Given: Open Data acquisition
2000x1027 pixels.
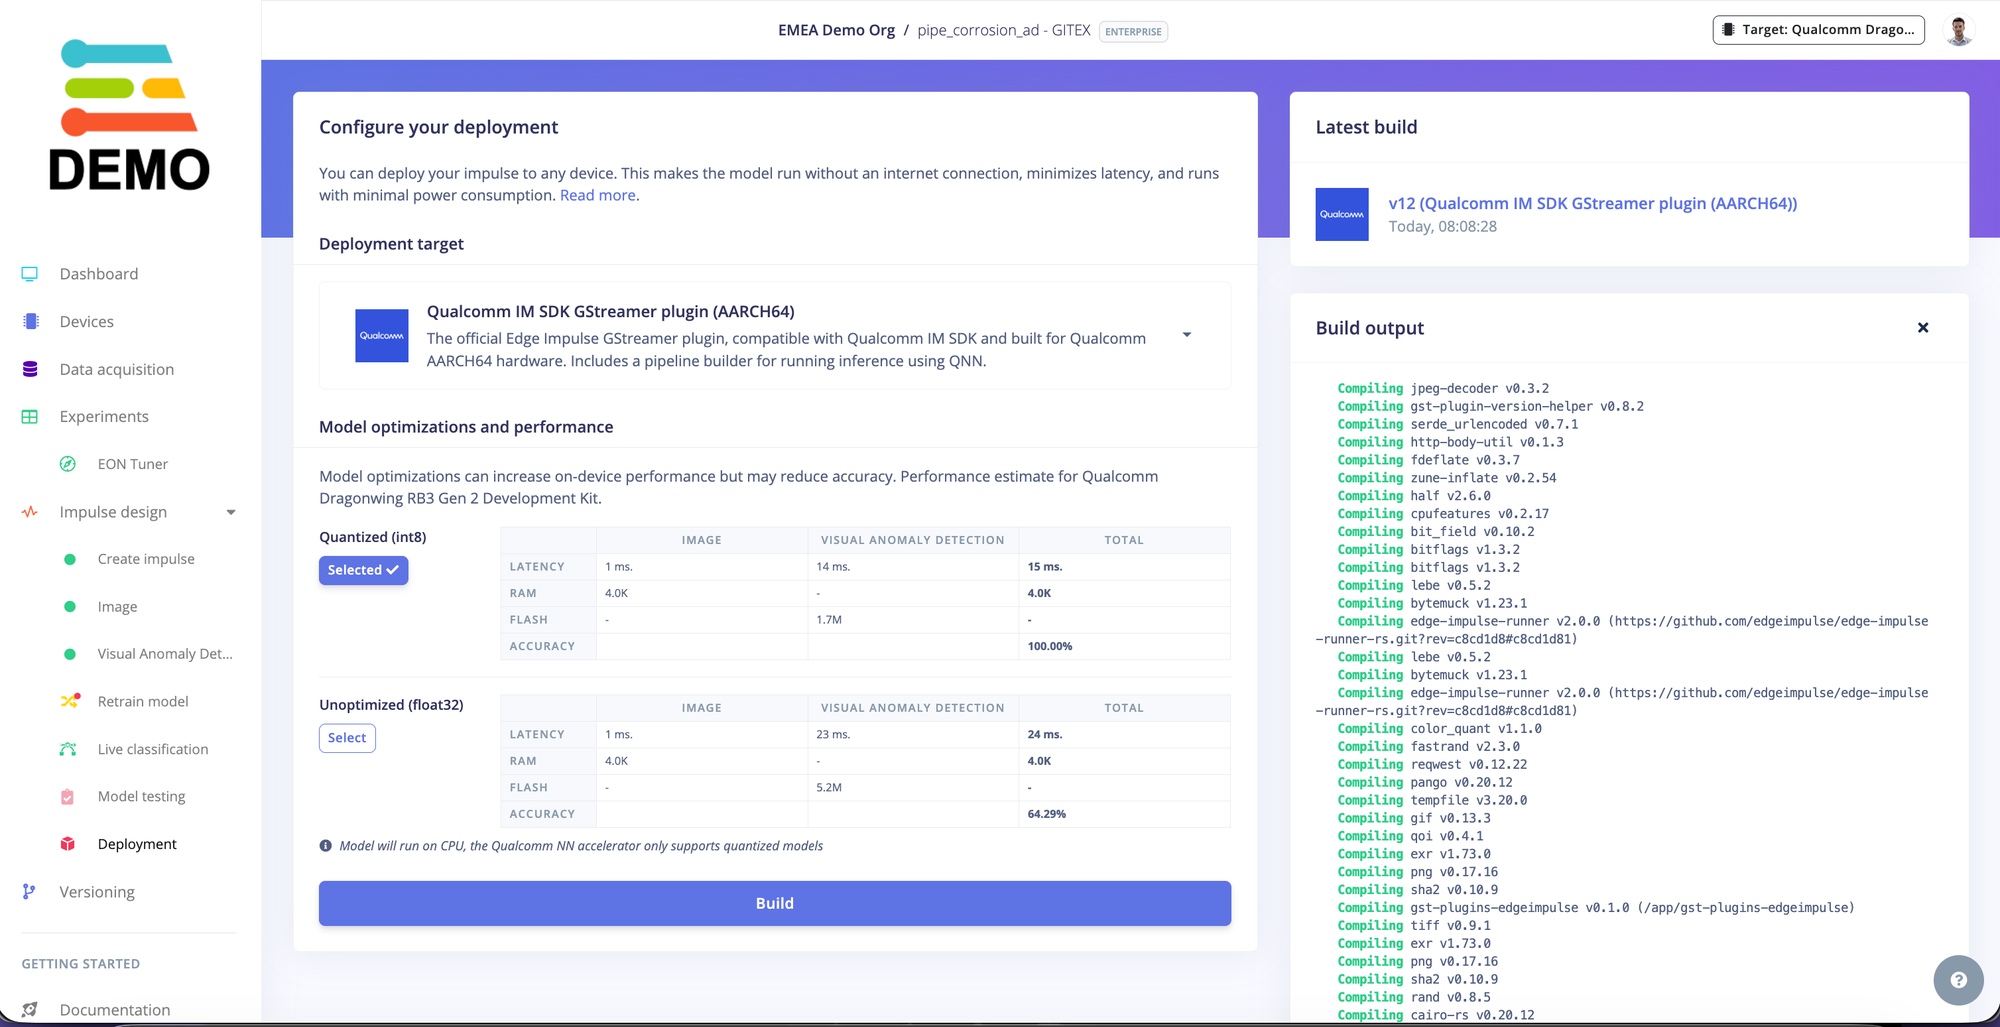Looking at the screenshot, I should (x=117, y=369).
